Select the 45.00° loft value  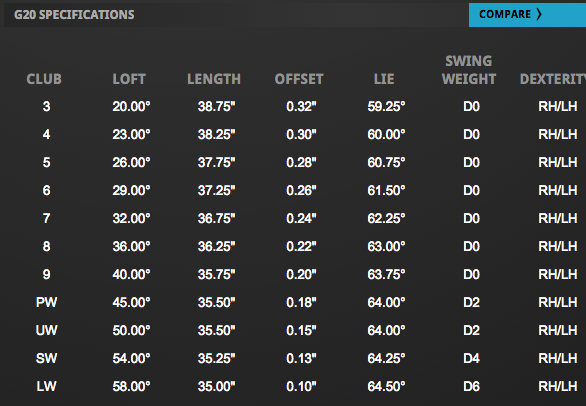[131, 302]
